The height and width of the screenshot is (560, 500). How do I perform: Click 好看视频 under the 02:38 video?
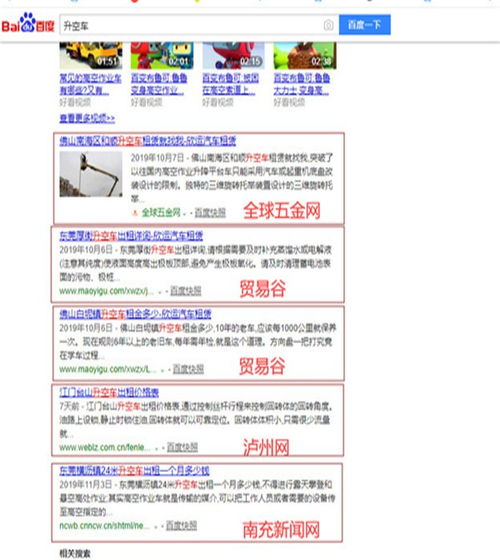coord(289,102)
